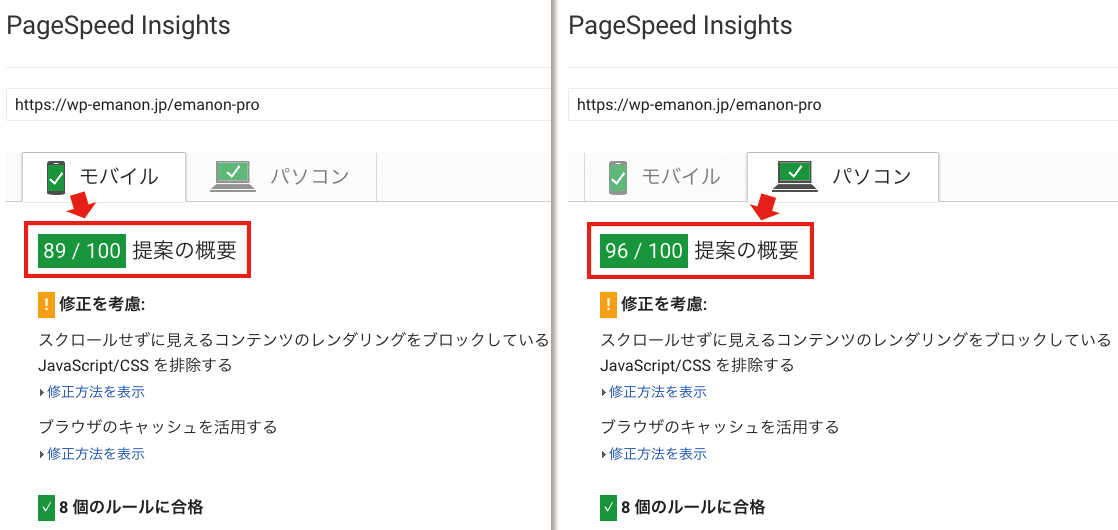Click the laptop icon in left panel
This screenshot has height=530, width=1118.
(x=232, y=178)
